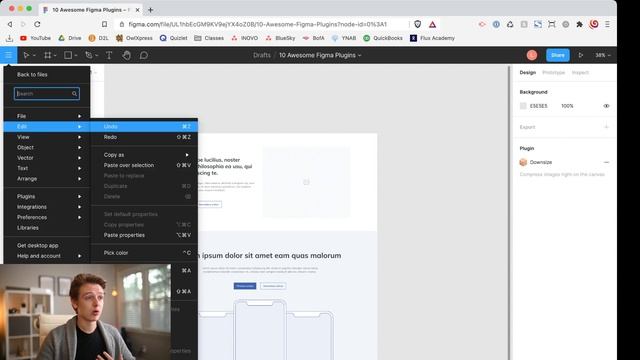The width and height of the screenshot is (640, 360).
Task: Open the Integrations menu entry
Action: pos(47,207)
